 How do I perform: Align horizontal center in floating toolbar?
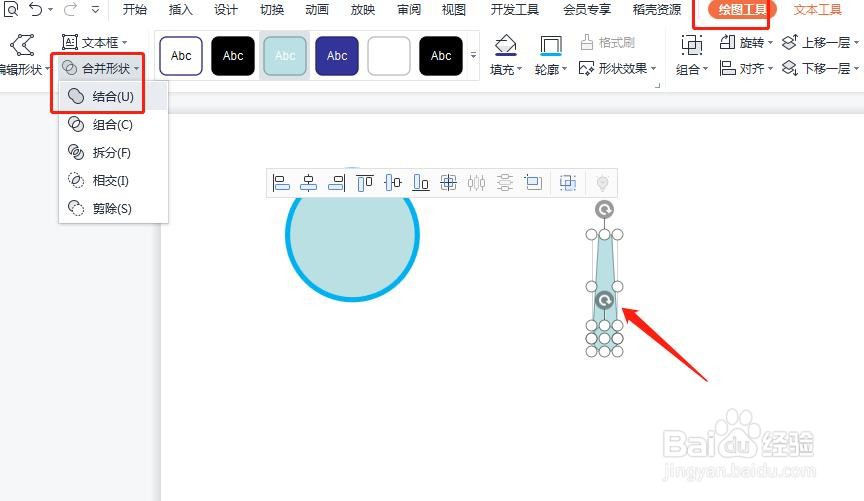tap(309, 182)
